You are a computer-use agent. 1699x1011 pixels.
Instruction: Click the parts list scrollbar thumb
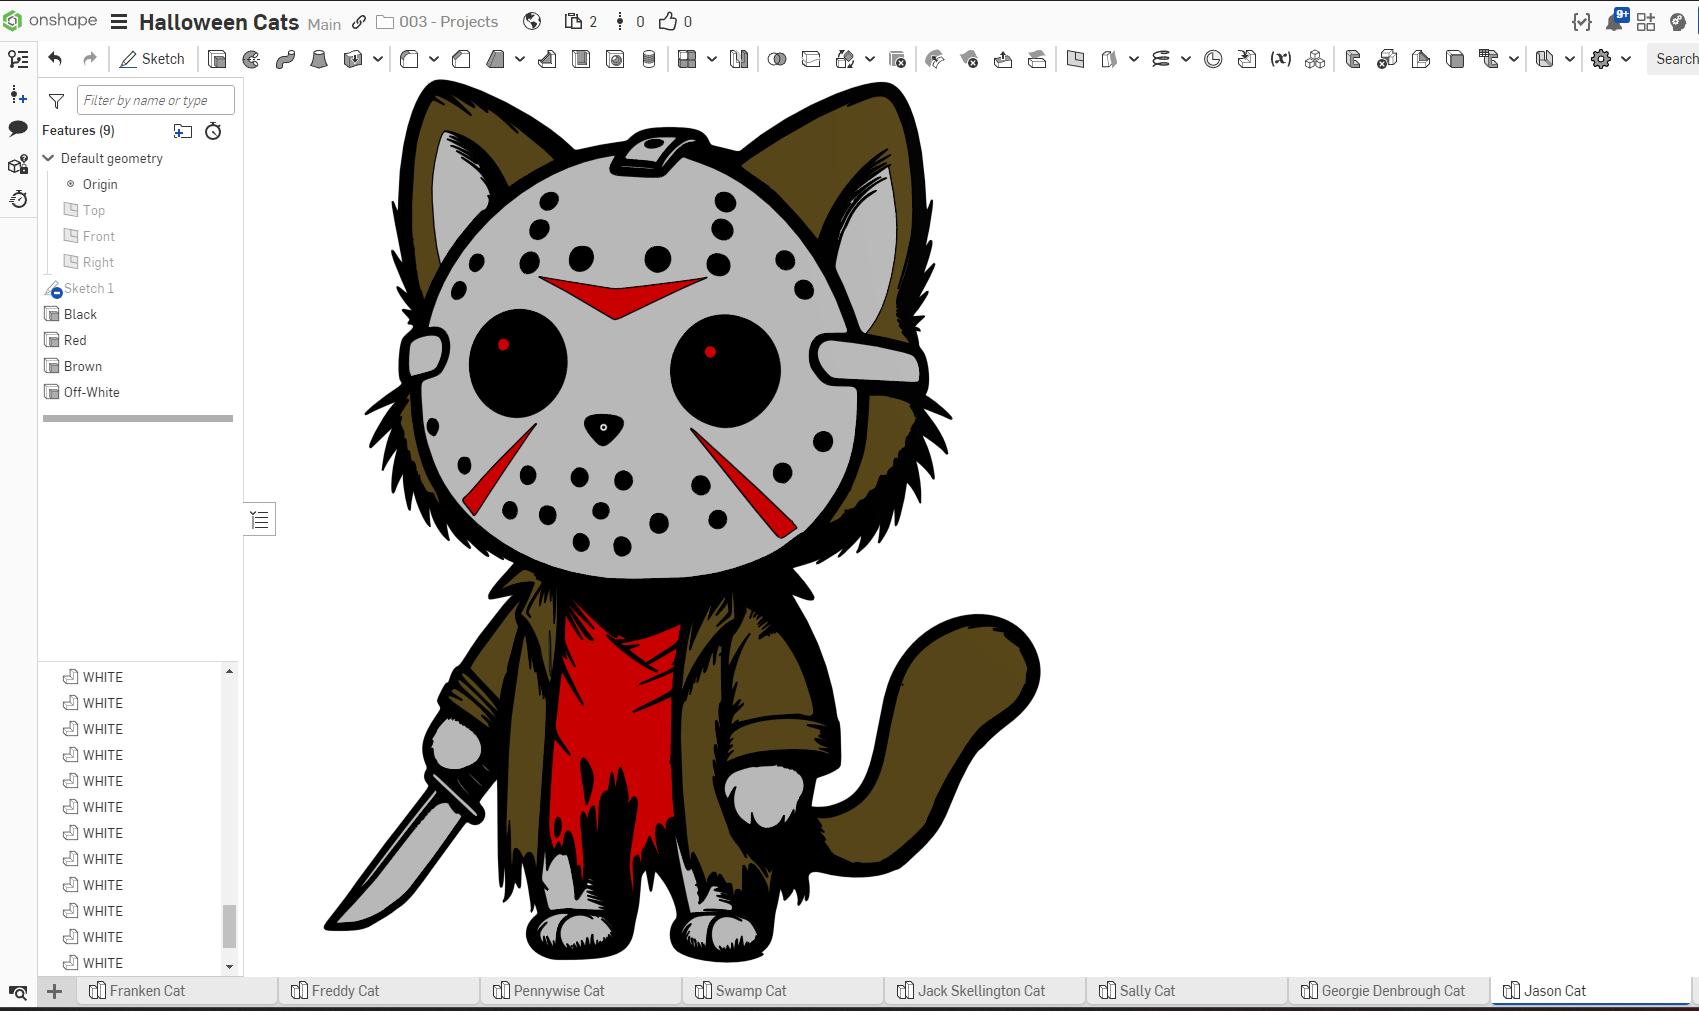click(229, 925)
